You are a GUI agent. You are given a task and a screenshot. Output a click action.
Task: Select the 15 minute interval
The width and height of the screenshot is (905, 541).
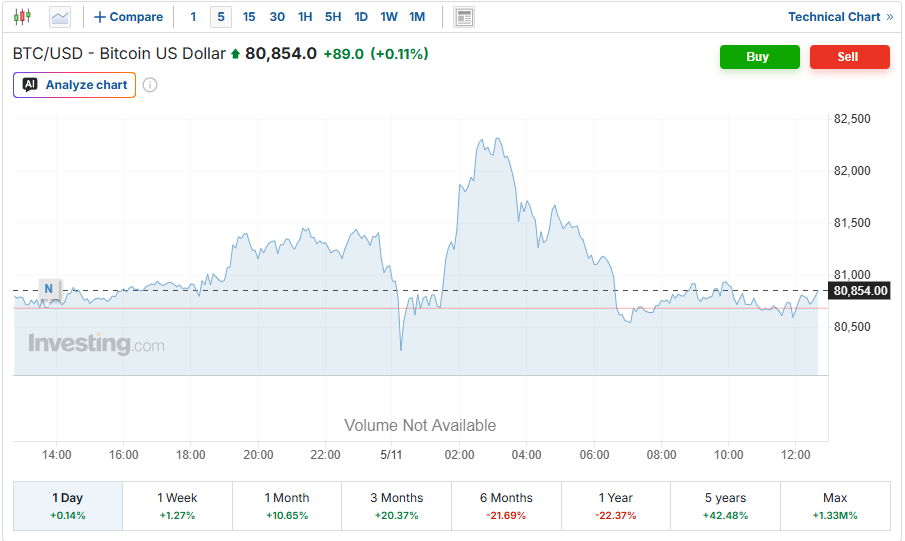[x=249, y=17]
